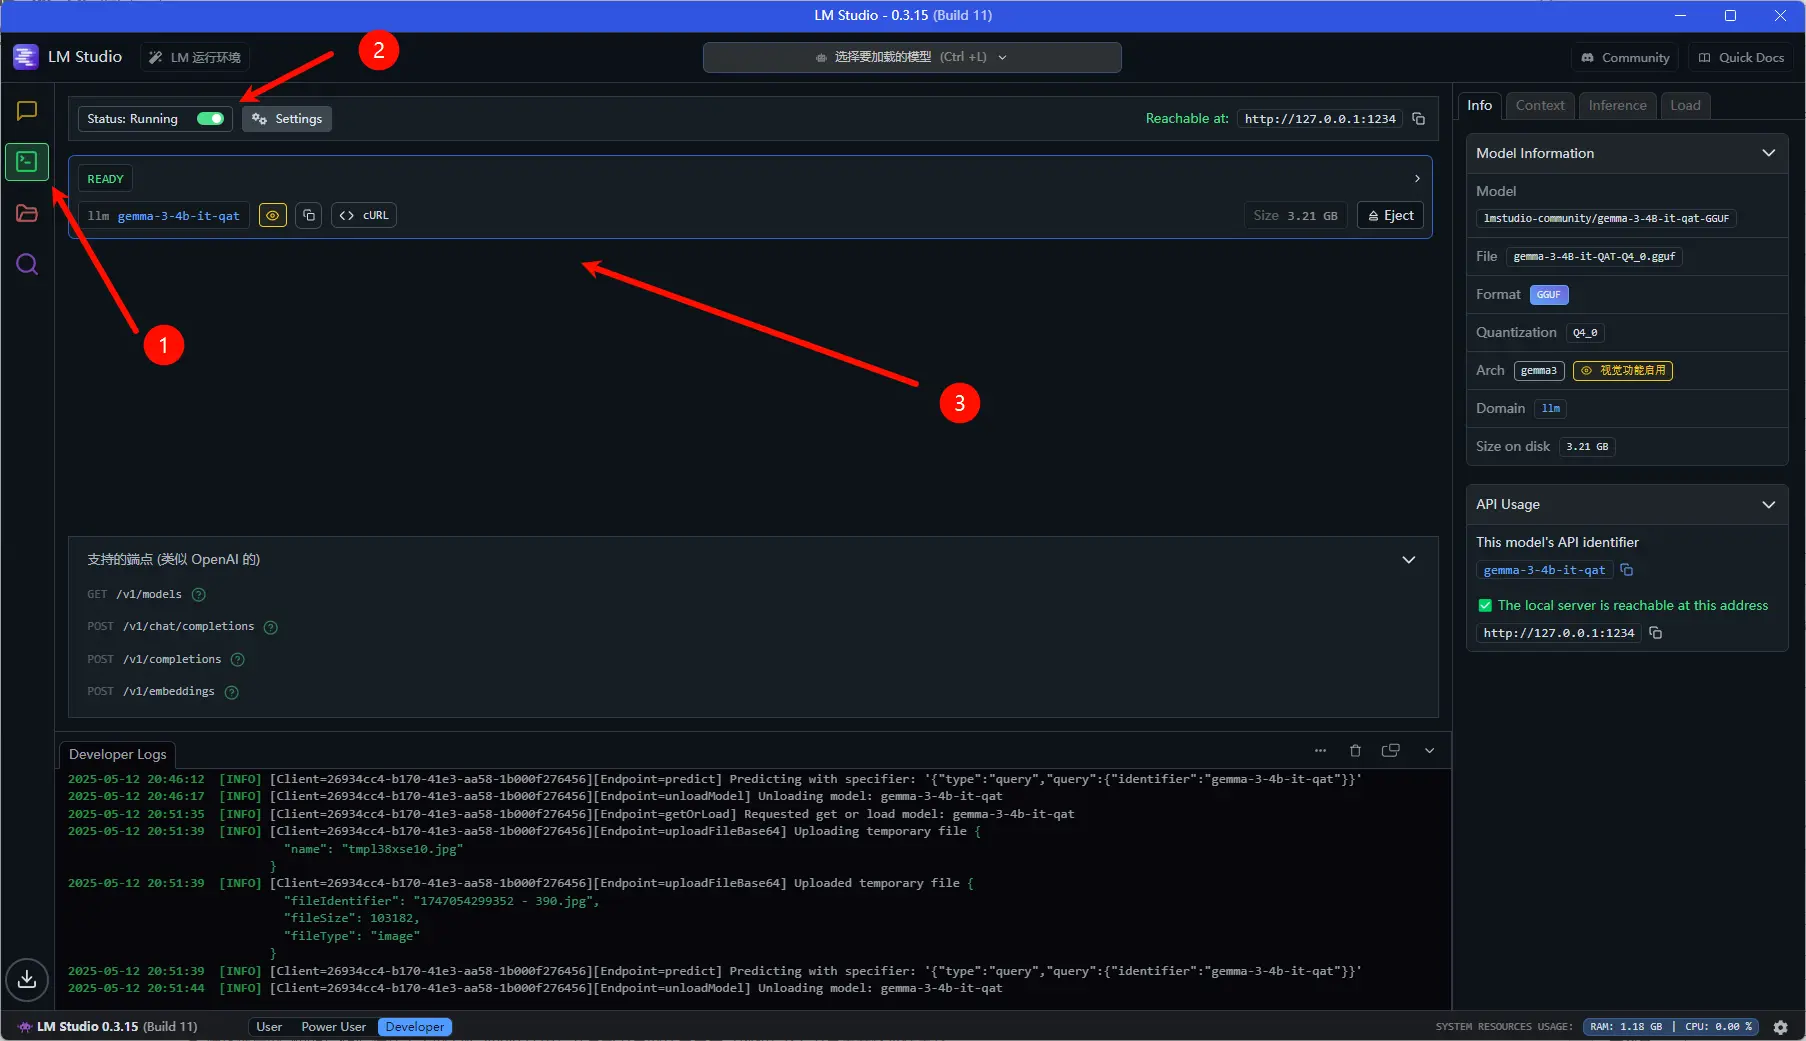Show cURL command for model
The width and height of the screenshot is (1806, 1041).
point(364,216)
